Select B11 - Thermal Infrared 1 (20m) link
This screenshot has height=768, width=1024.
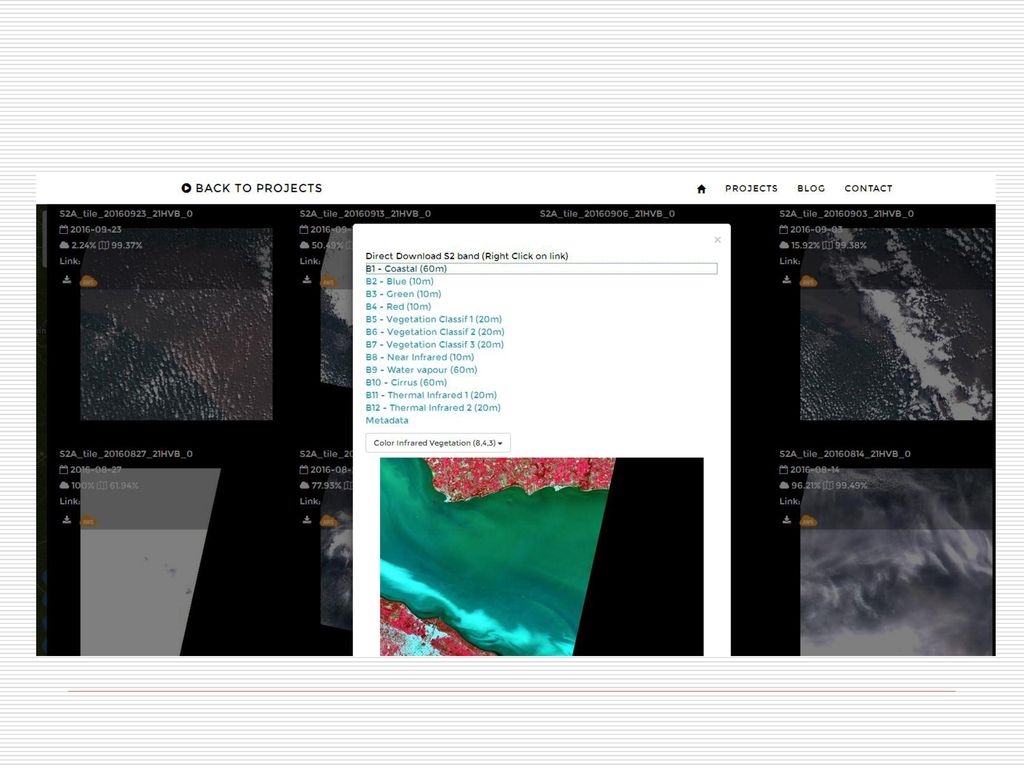coord(431,395)
